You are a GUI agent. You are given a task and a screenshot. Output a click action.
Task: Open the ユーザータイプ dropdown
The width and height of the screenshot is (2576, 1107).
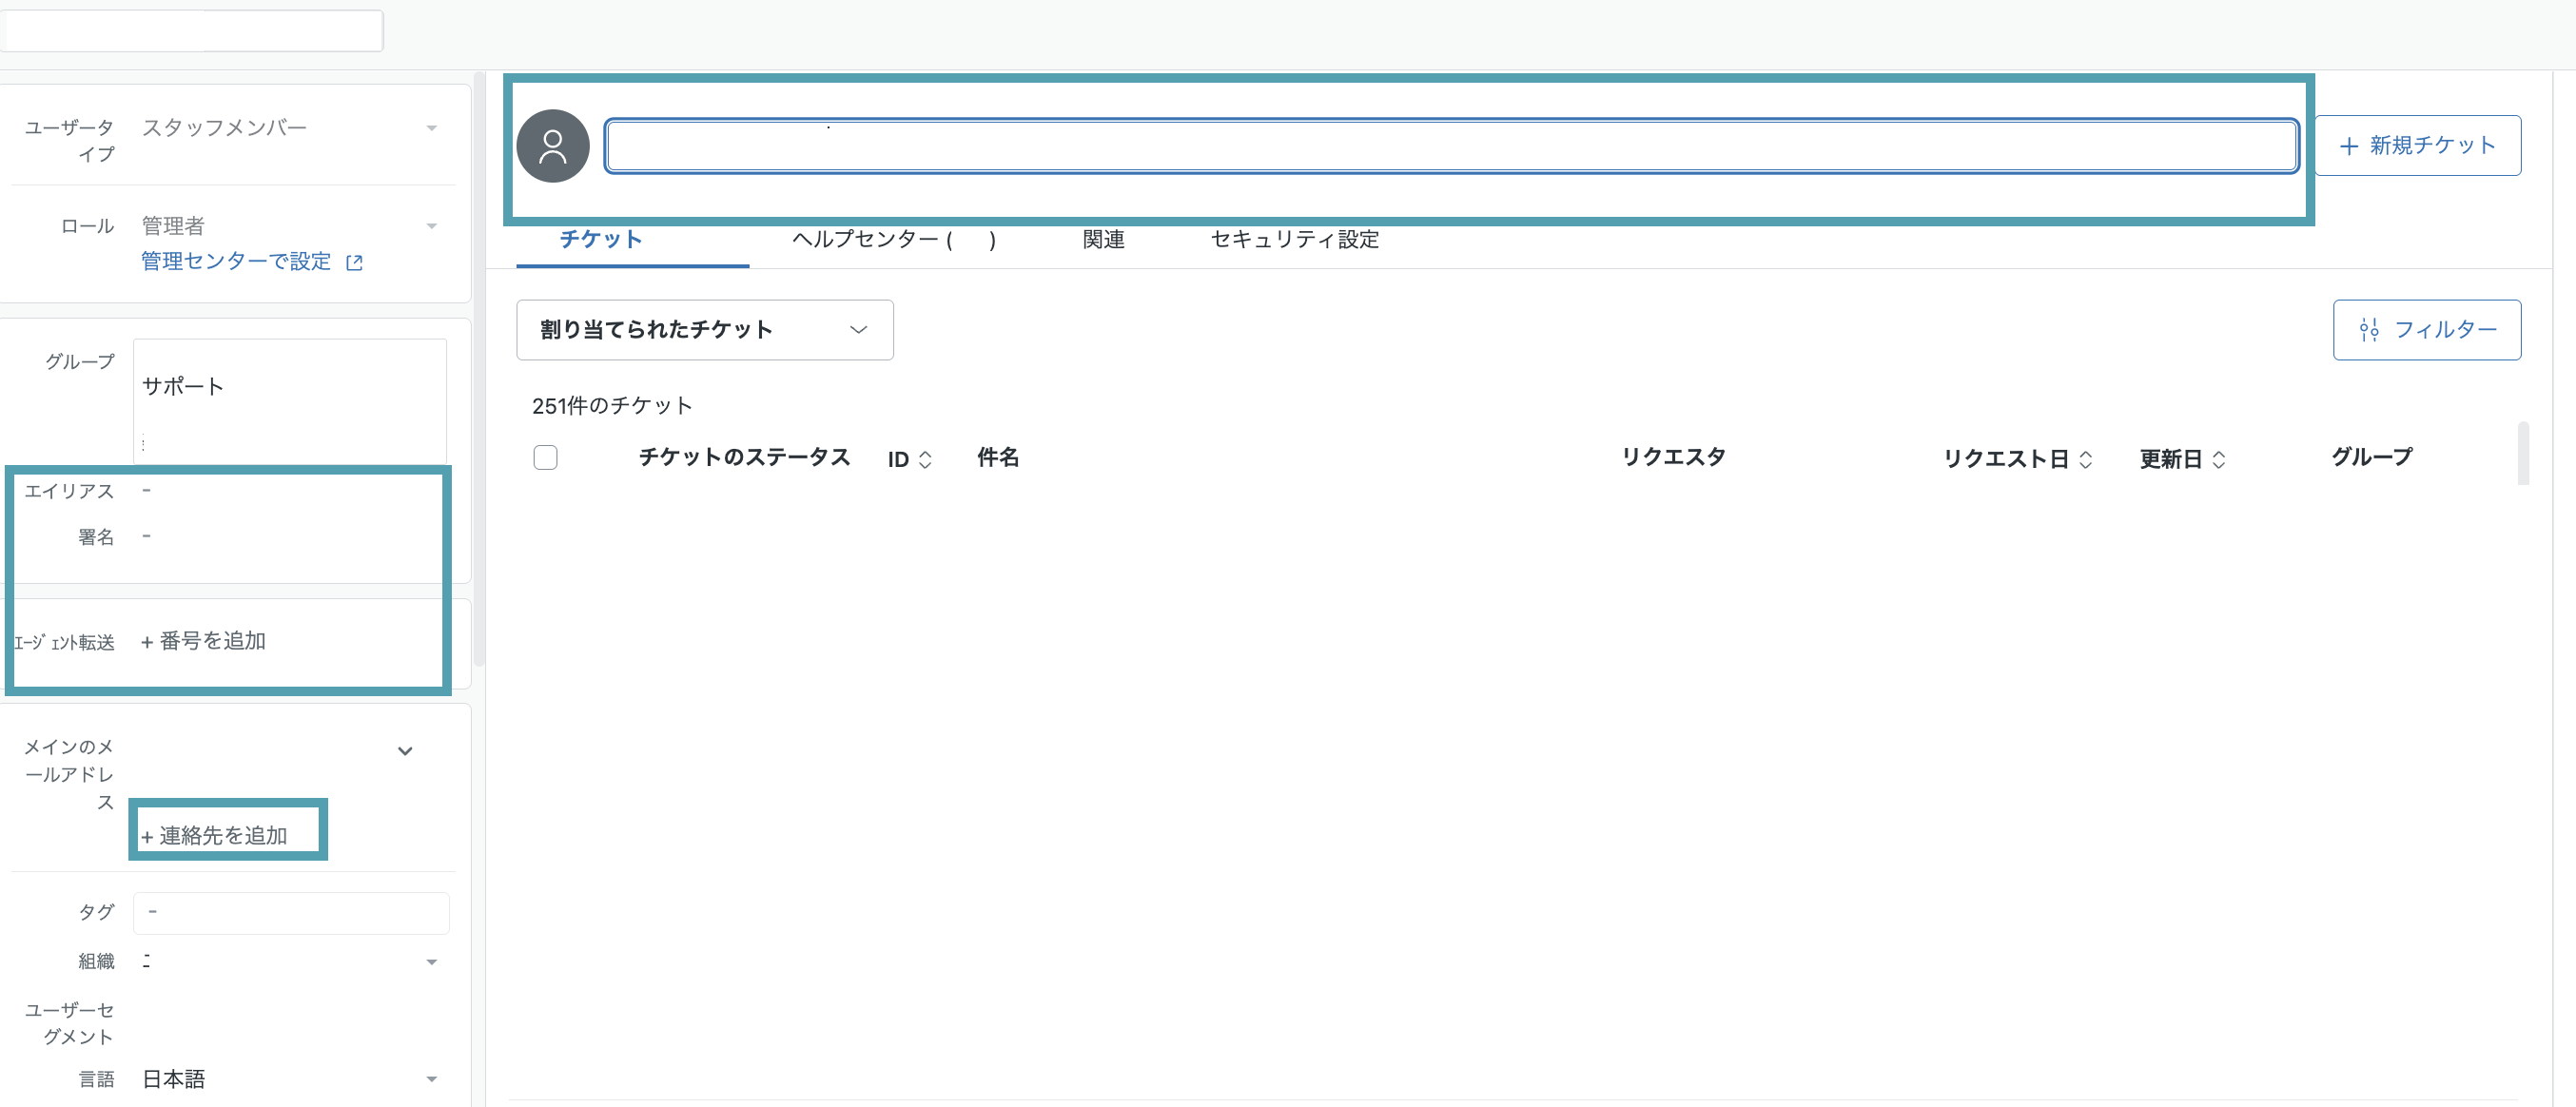point(432,128)
